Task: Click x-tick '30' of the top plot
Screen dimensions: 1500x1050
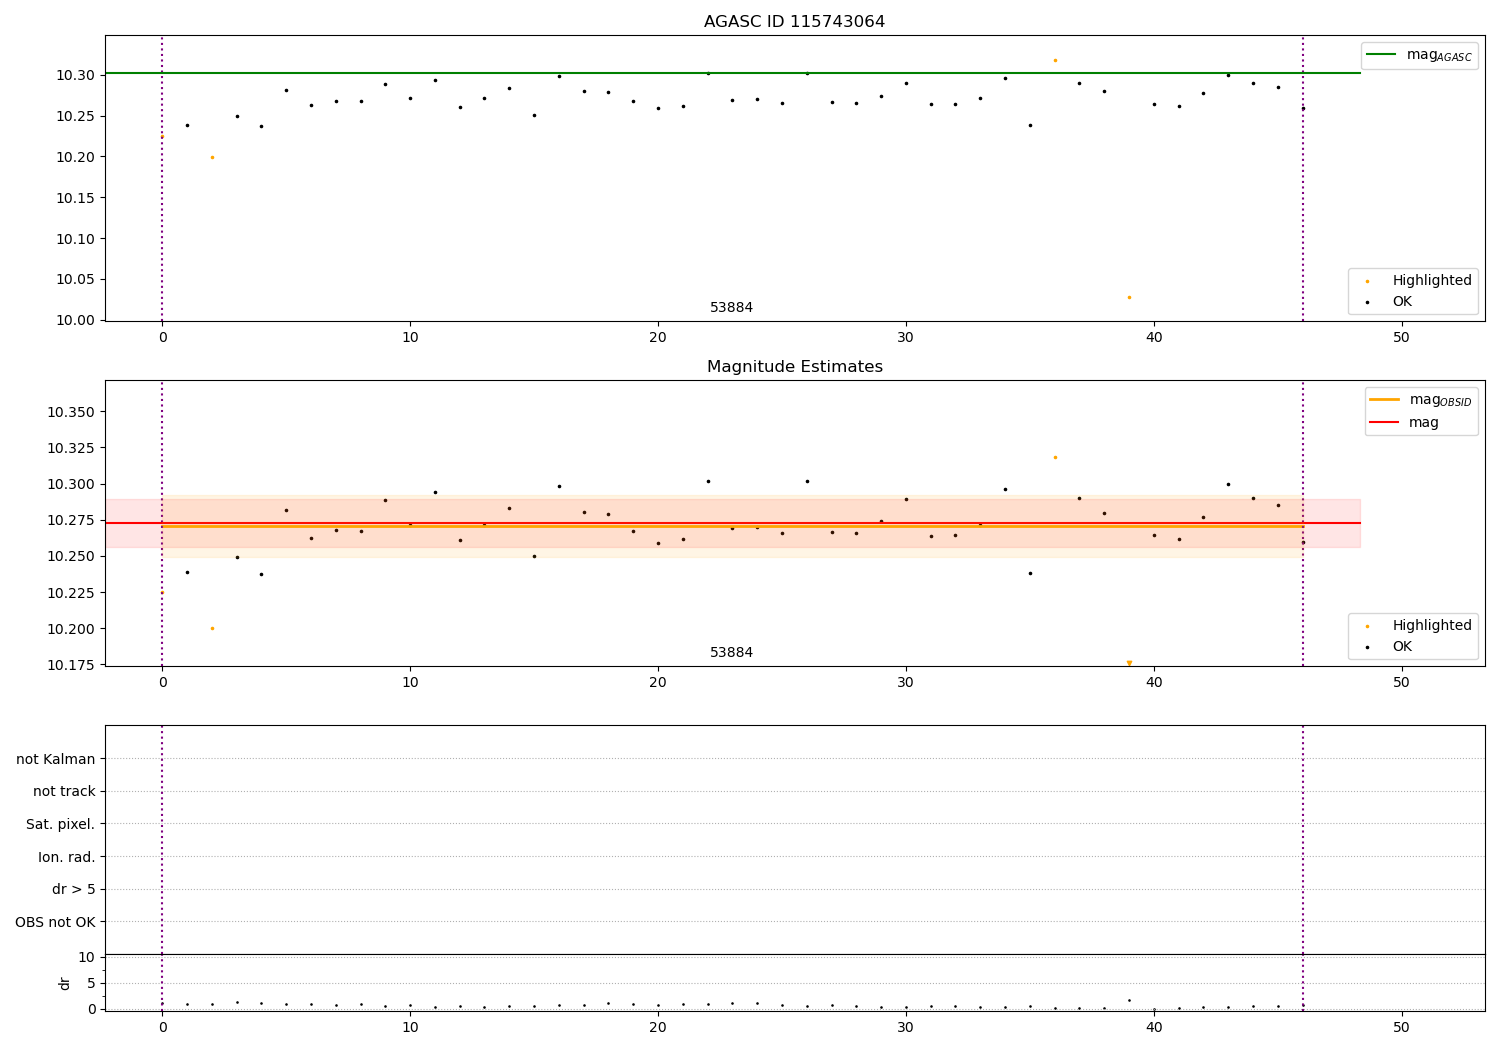Action: pyautogui.click(x=906, y=337)
